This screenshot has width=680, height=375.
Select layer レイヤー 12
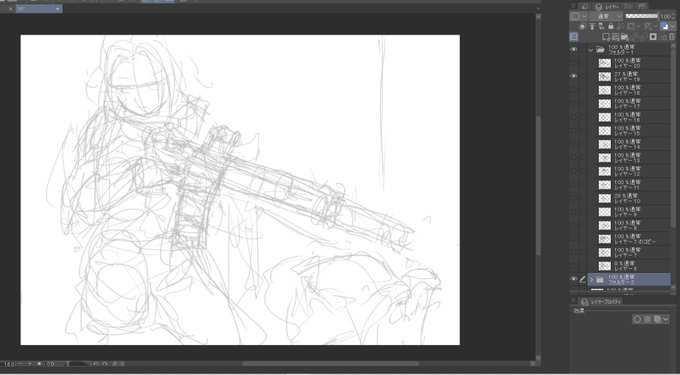tap(630, 171)
